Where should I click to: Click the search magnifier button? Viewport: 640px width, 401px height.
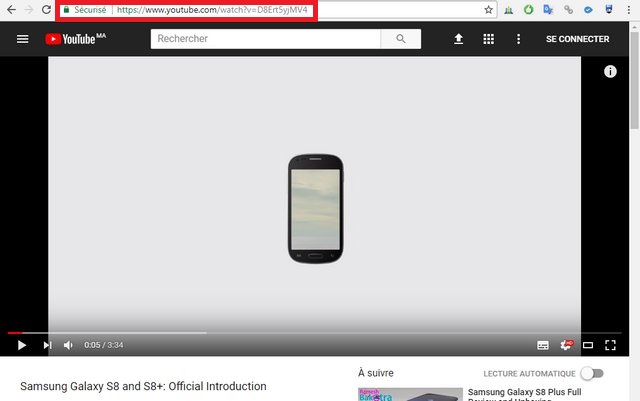tap(401, 39)
